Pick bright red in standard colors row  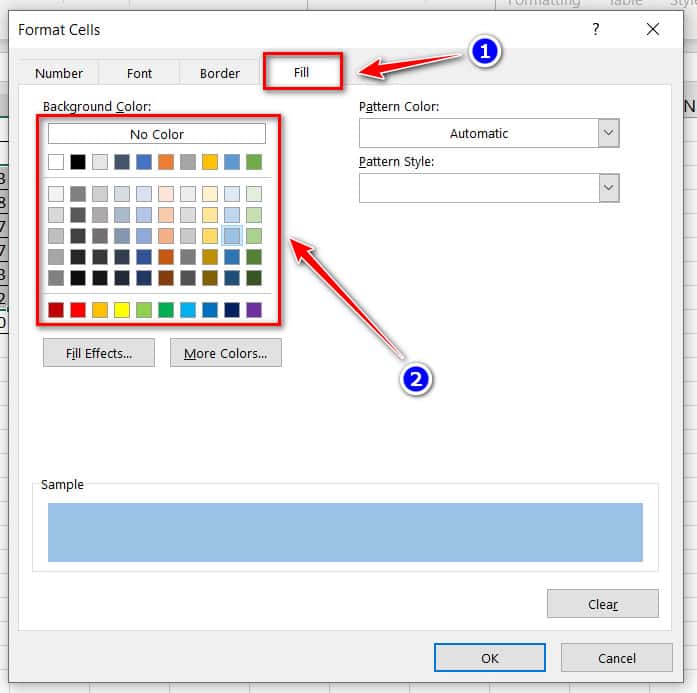point(78,310)
